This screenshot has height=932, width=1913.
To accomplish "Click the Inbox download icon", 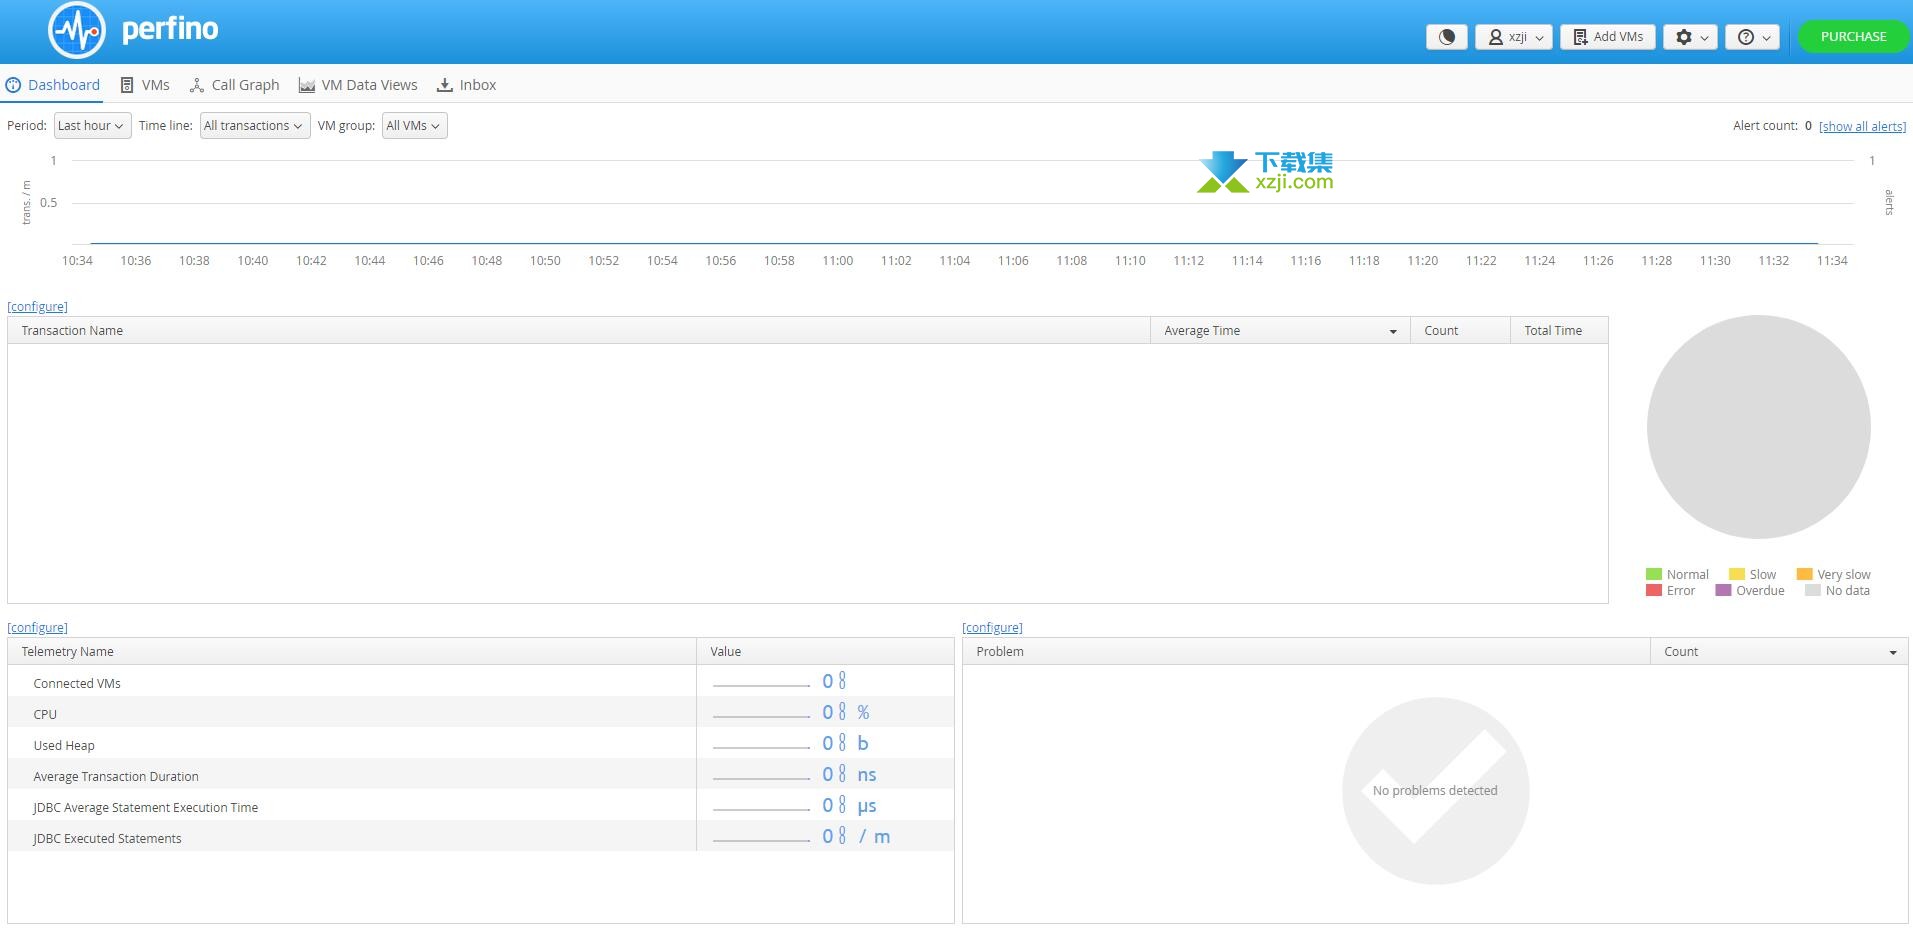I will (445, 85).
